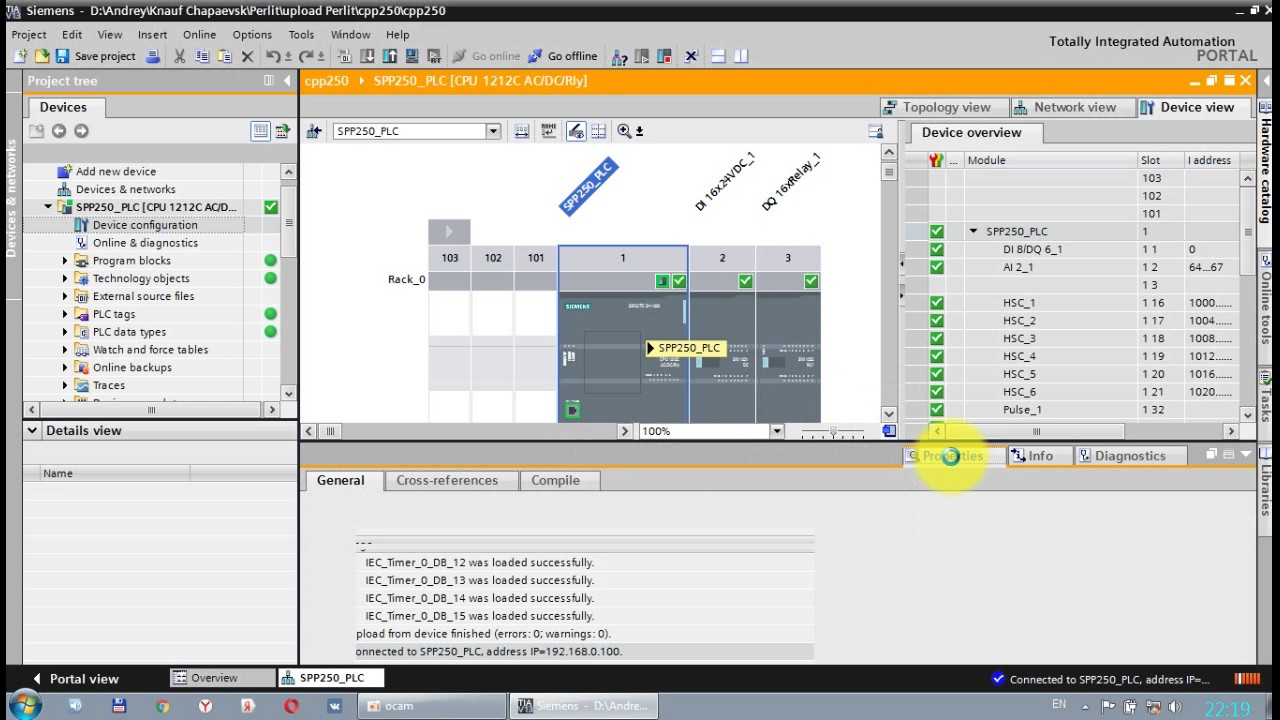
Task: Open the Options menu
Action: [x=252, y=34]
